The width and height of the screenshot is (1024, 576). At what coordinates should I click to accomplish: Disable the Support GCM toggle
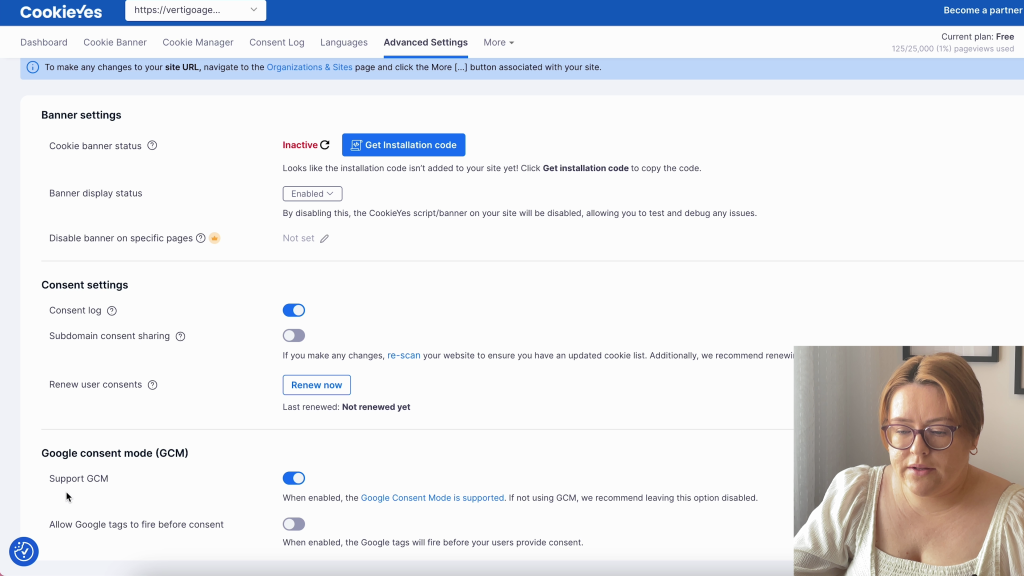click(293, 478)
